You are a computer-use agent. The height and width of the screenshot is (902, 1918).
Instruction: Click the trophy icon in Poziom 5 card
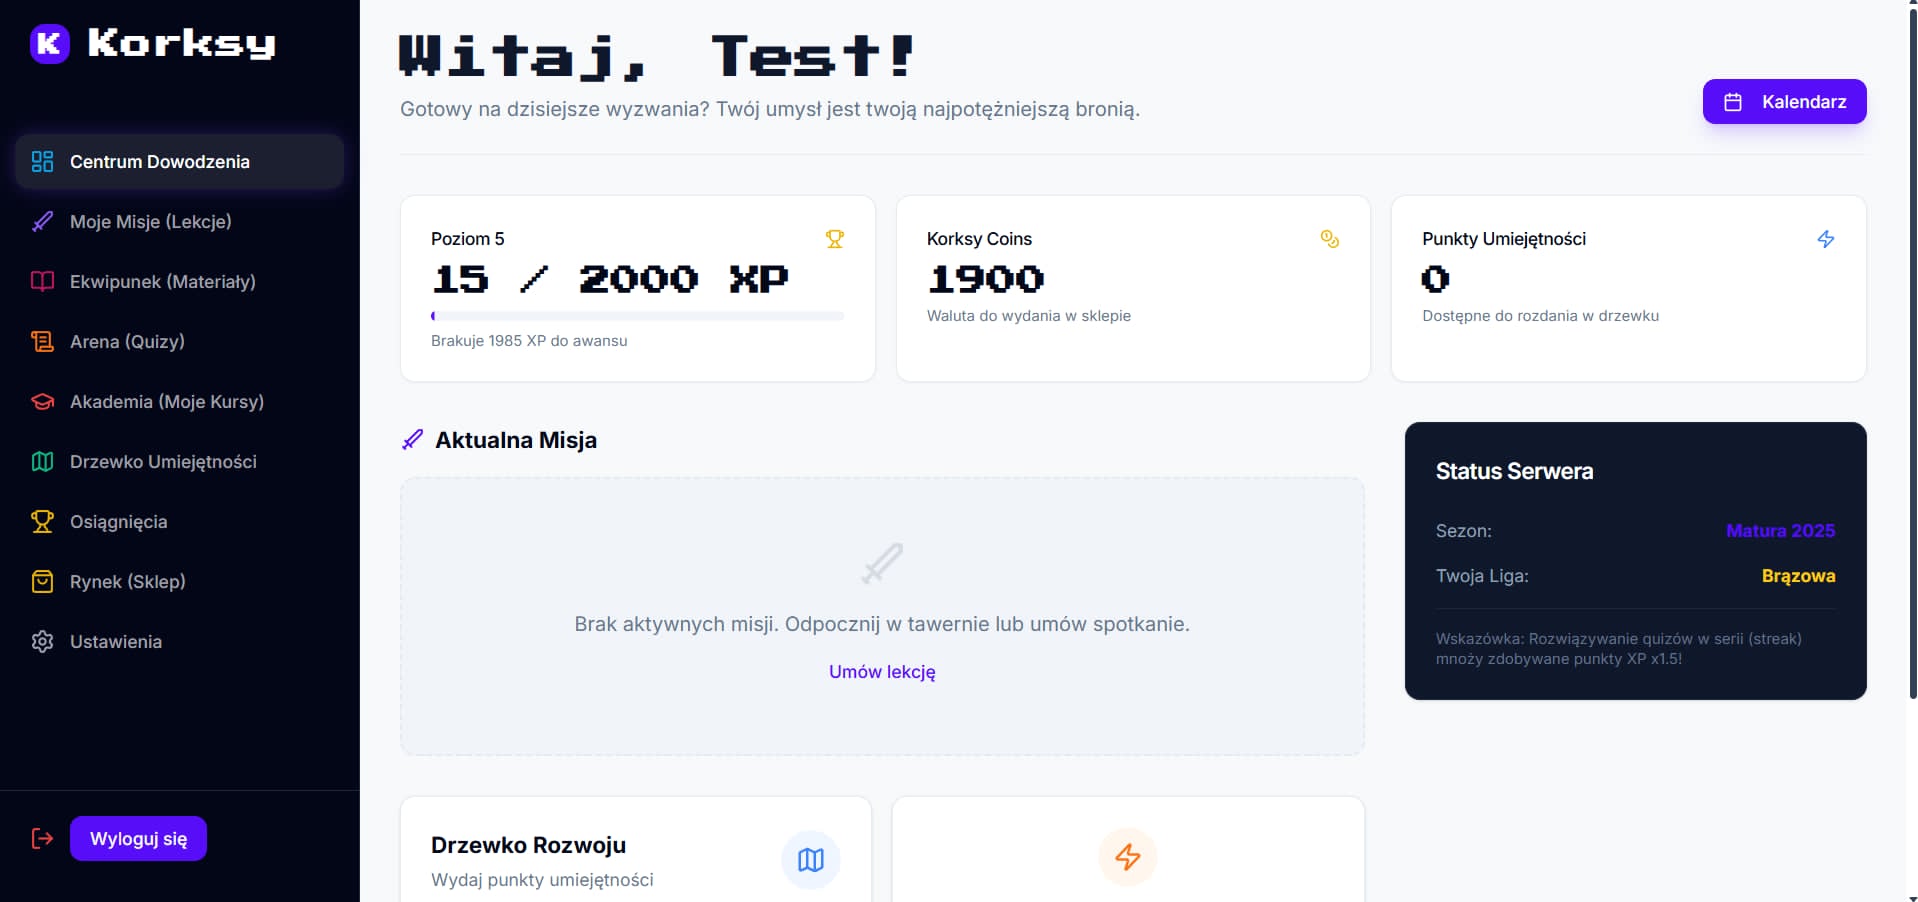(x=835, y=239)
